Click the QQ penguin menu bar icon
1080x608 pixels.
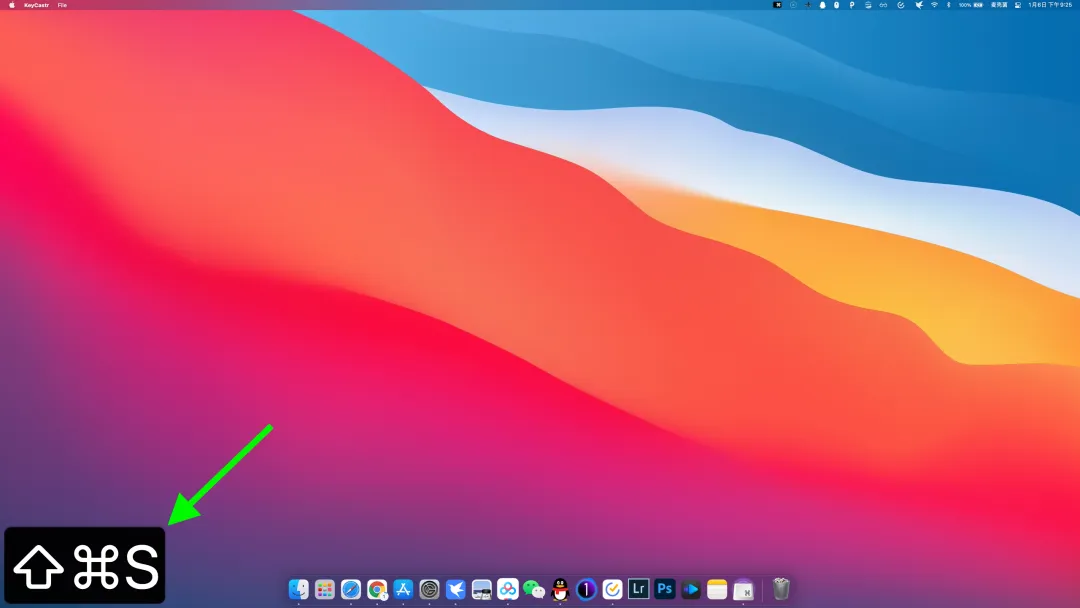point(822,5)
